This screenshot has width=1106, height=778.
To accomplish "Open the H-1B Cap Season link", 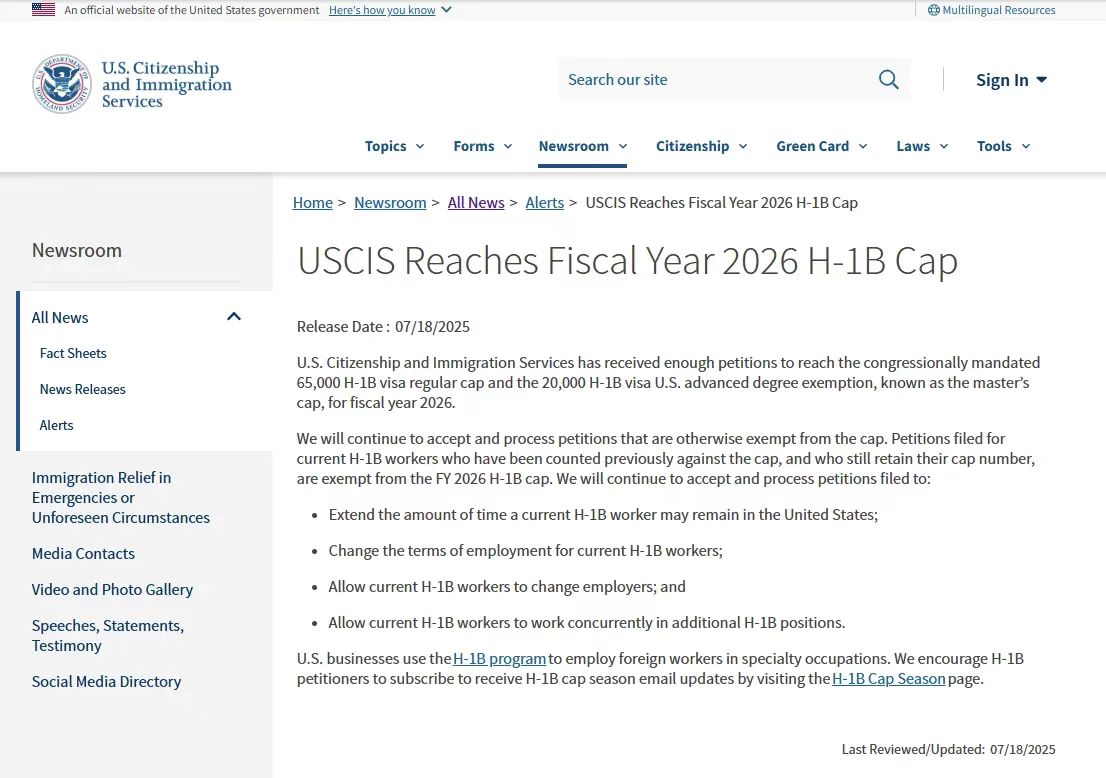I will [x=888, y=679].
